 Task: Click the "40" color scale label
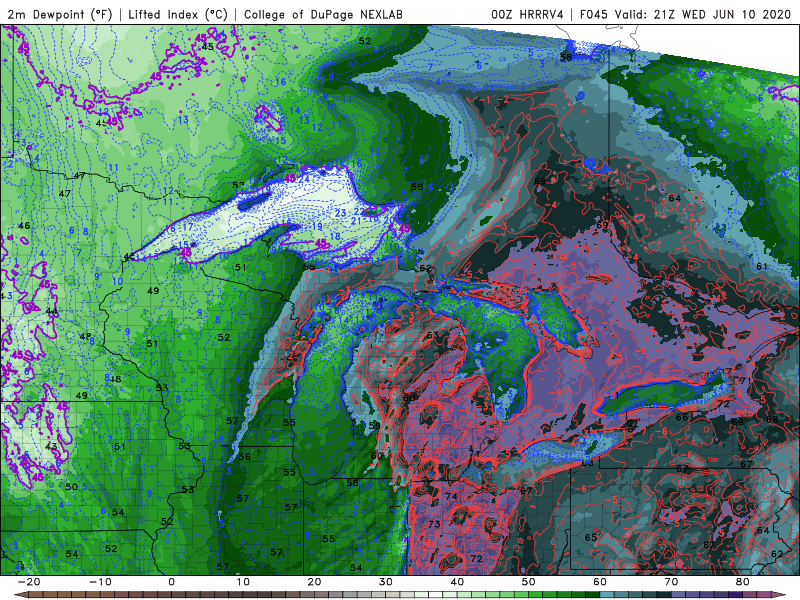457,582
